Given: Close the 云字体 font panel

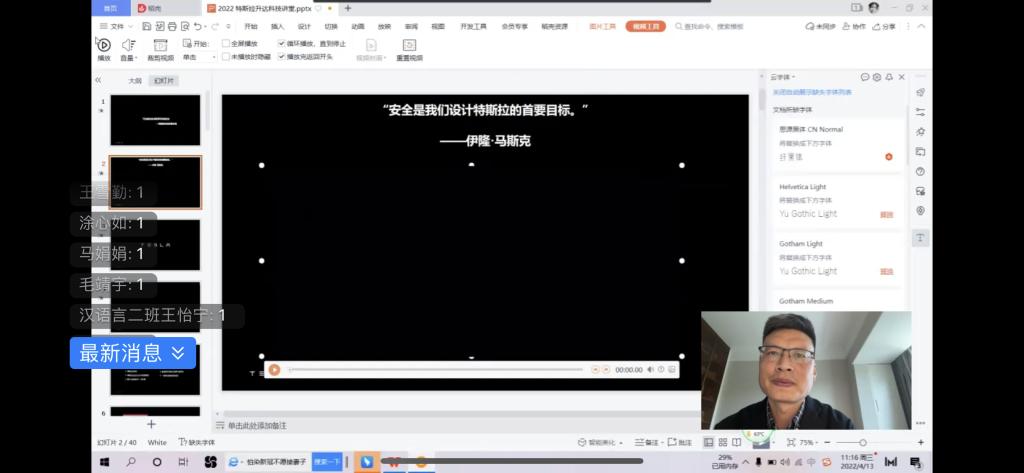Looking at the screenshot, I should (902, 77).
